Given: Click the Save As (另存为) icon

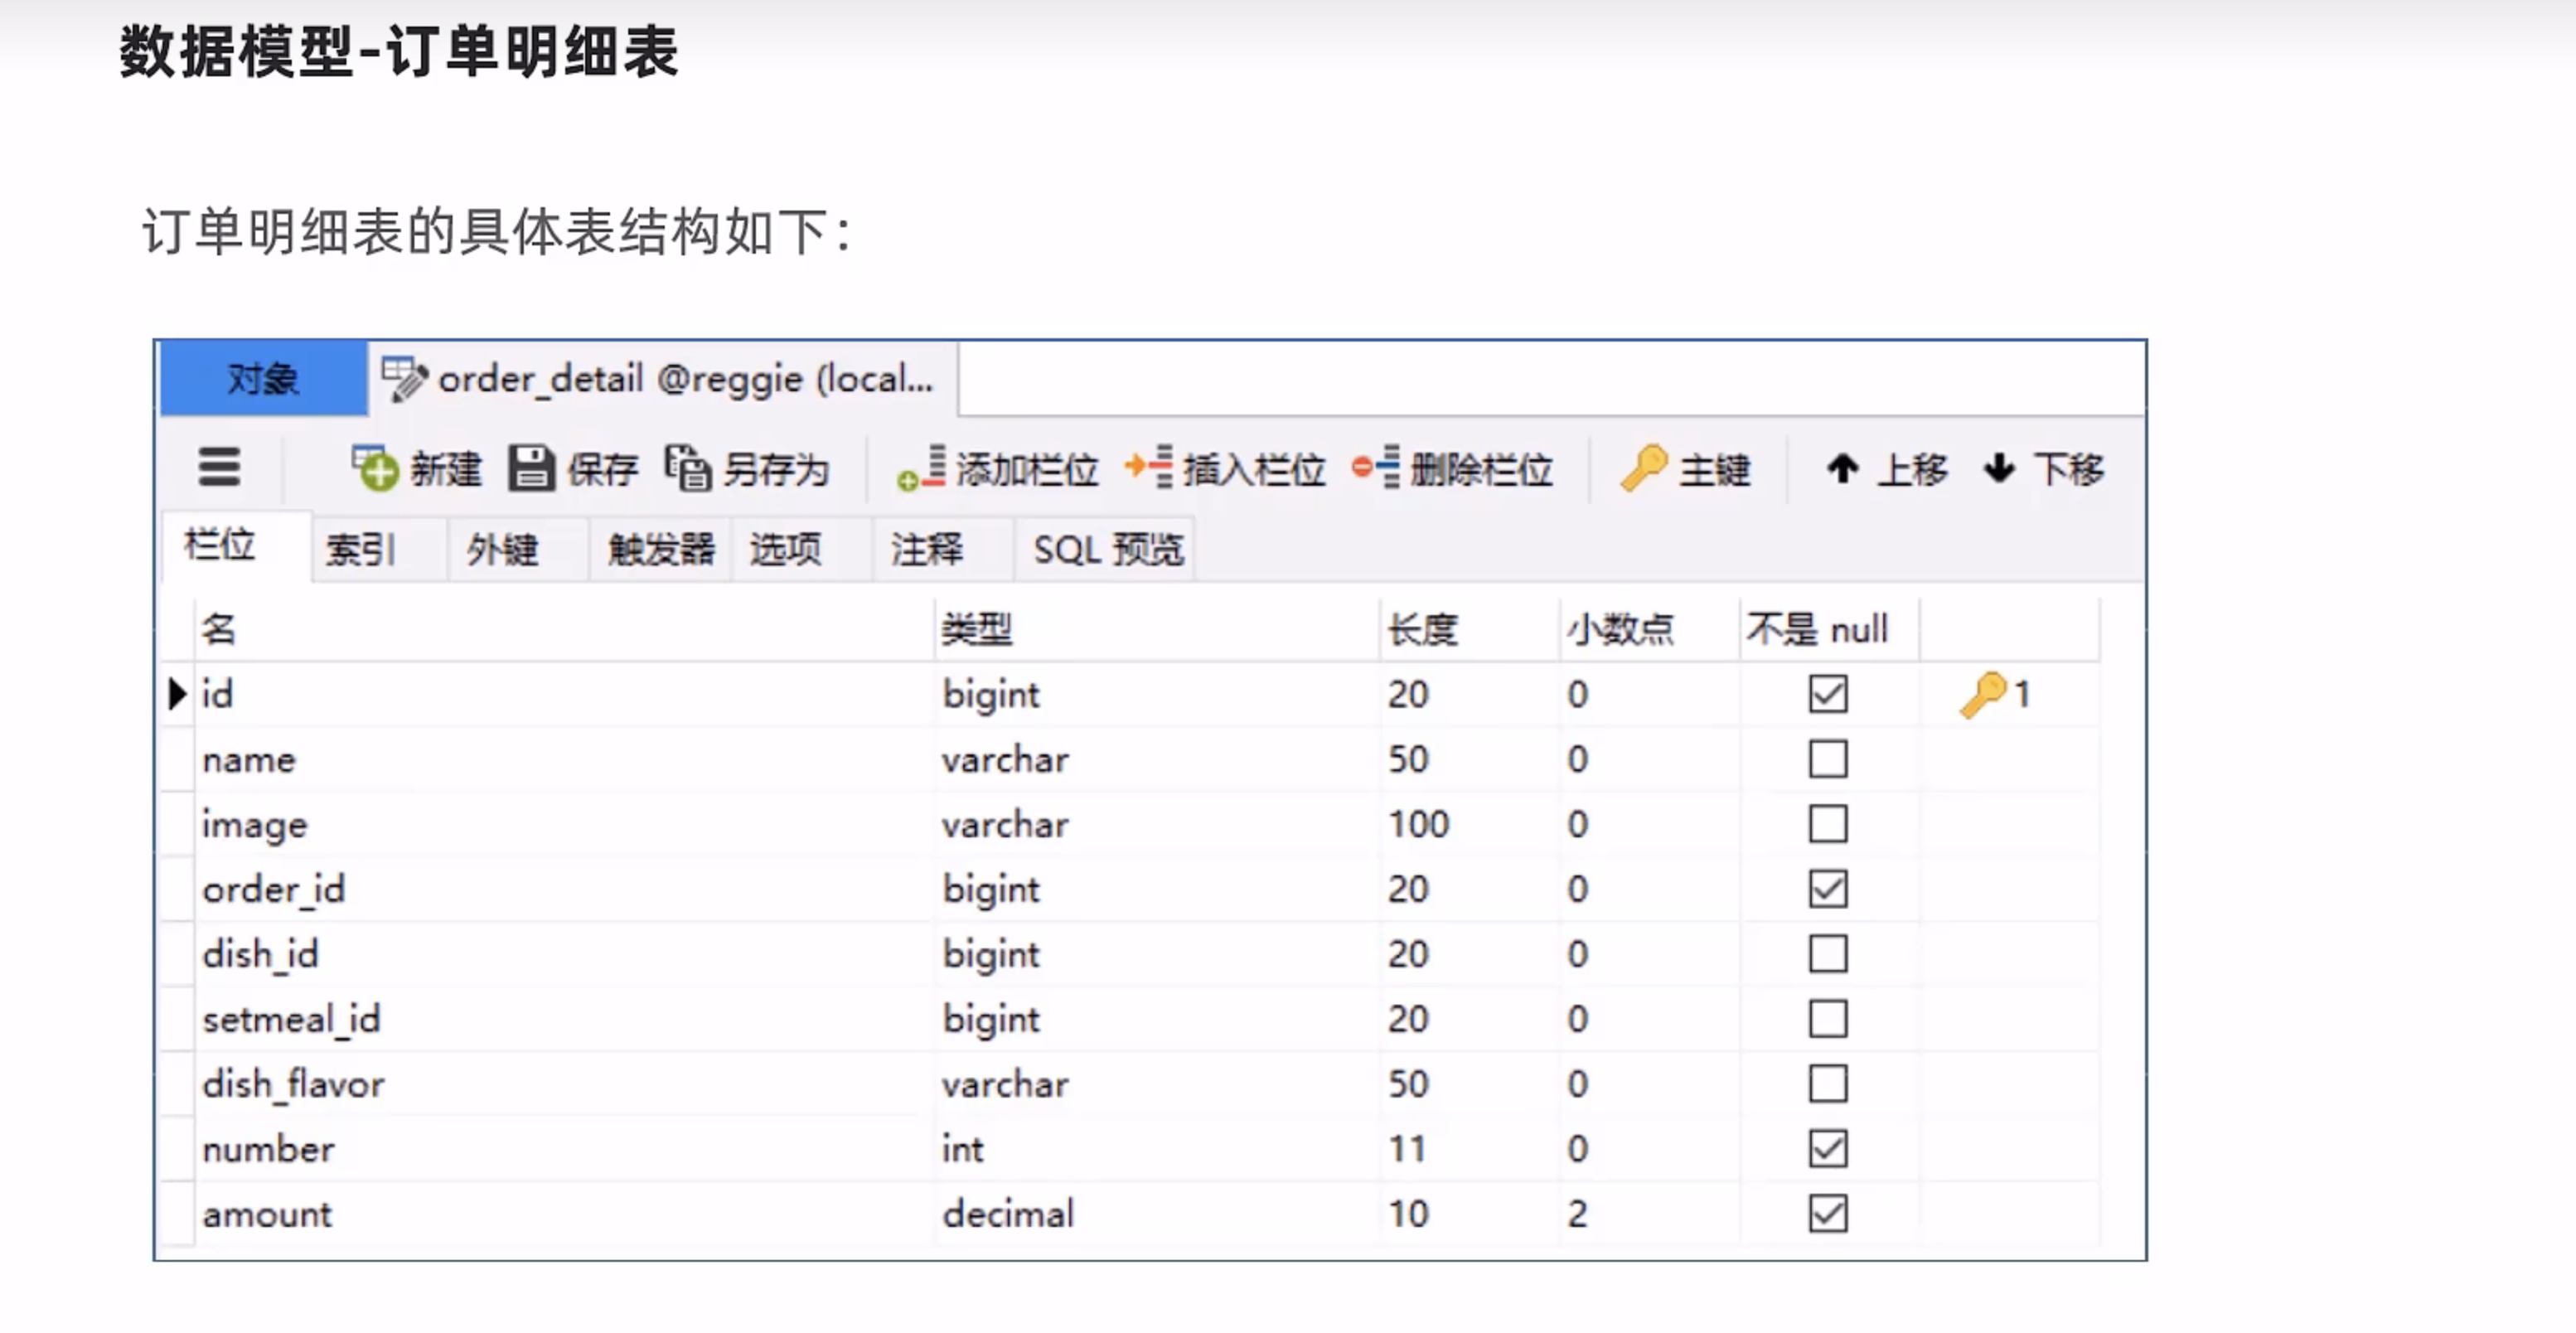Looking at the screenshot, I should [x=688, y=468].
